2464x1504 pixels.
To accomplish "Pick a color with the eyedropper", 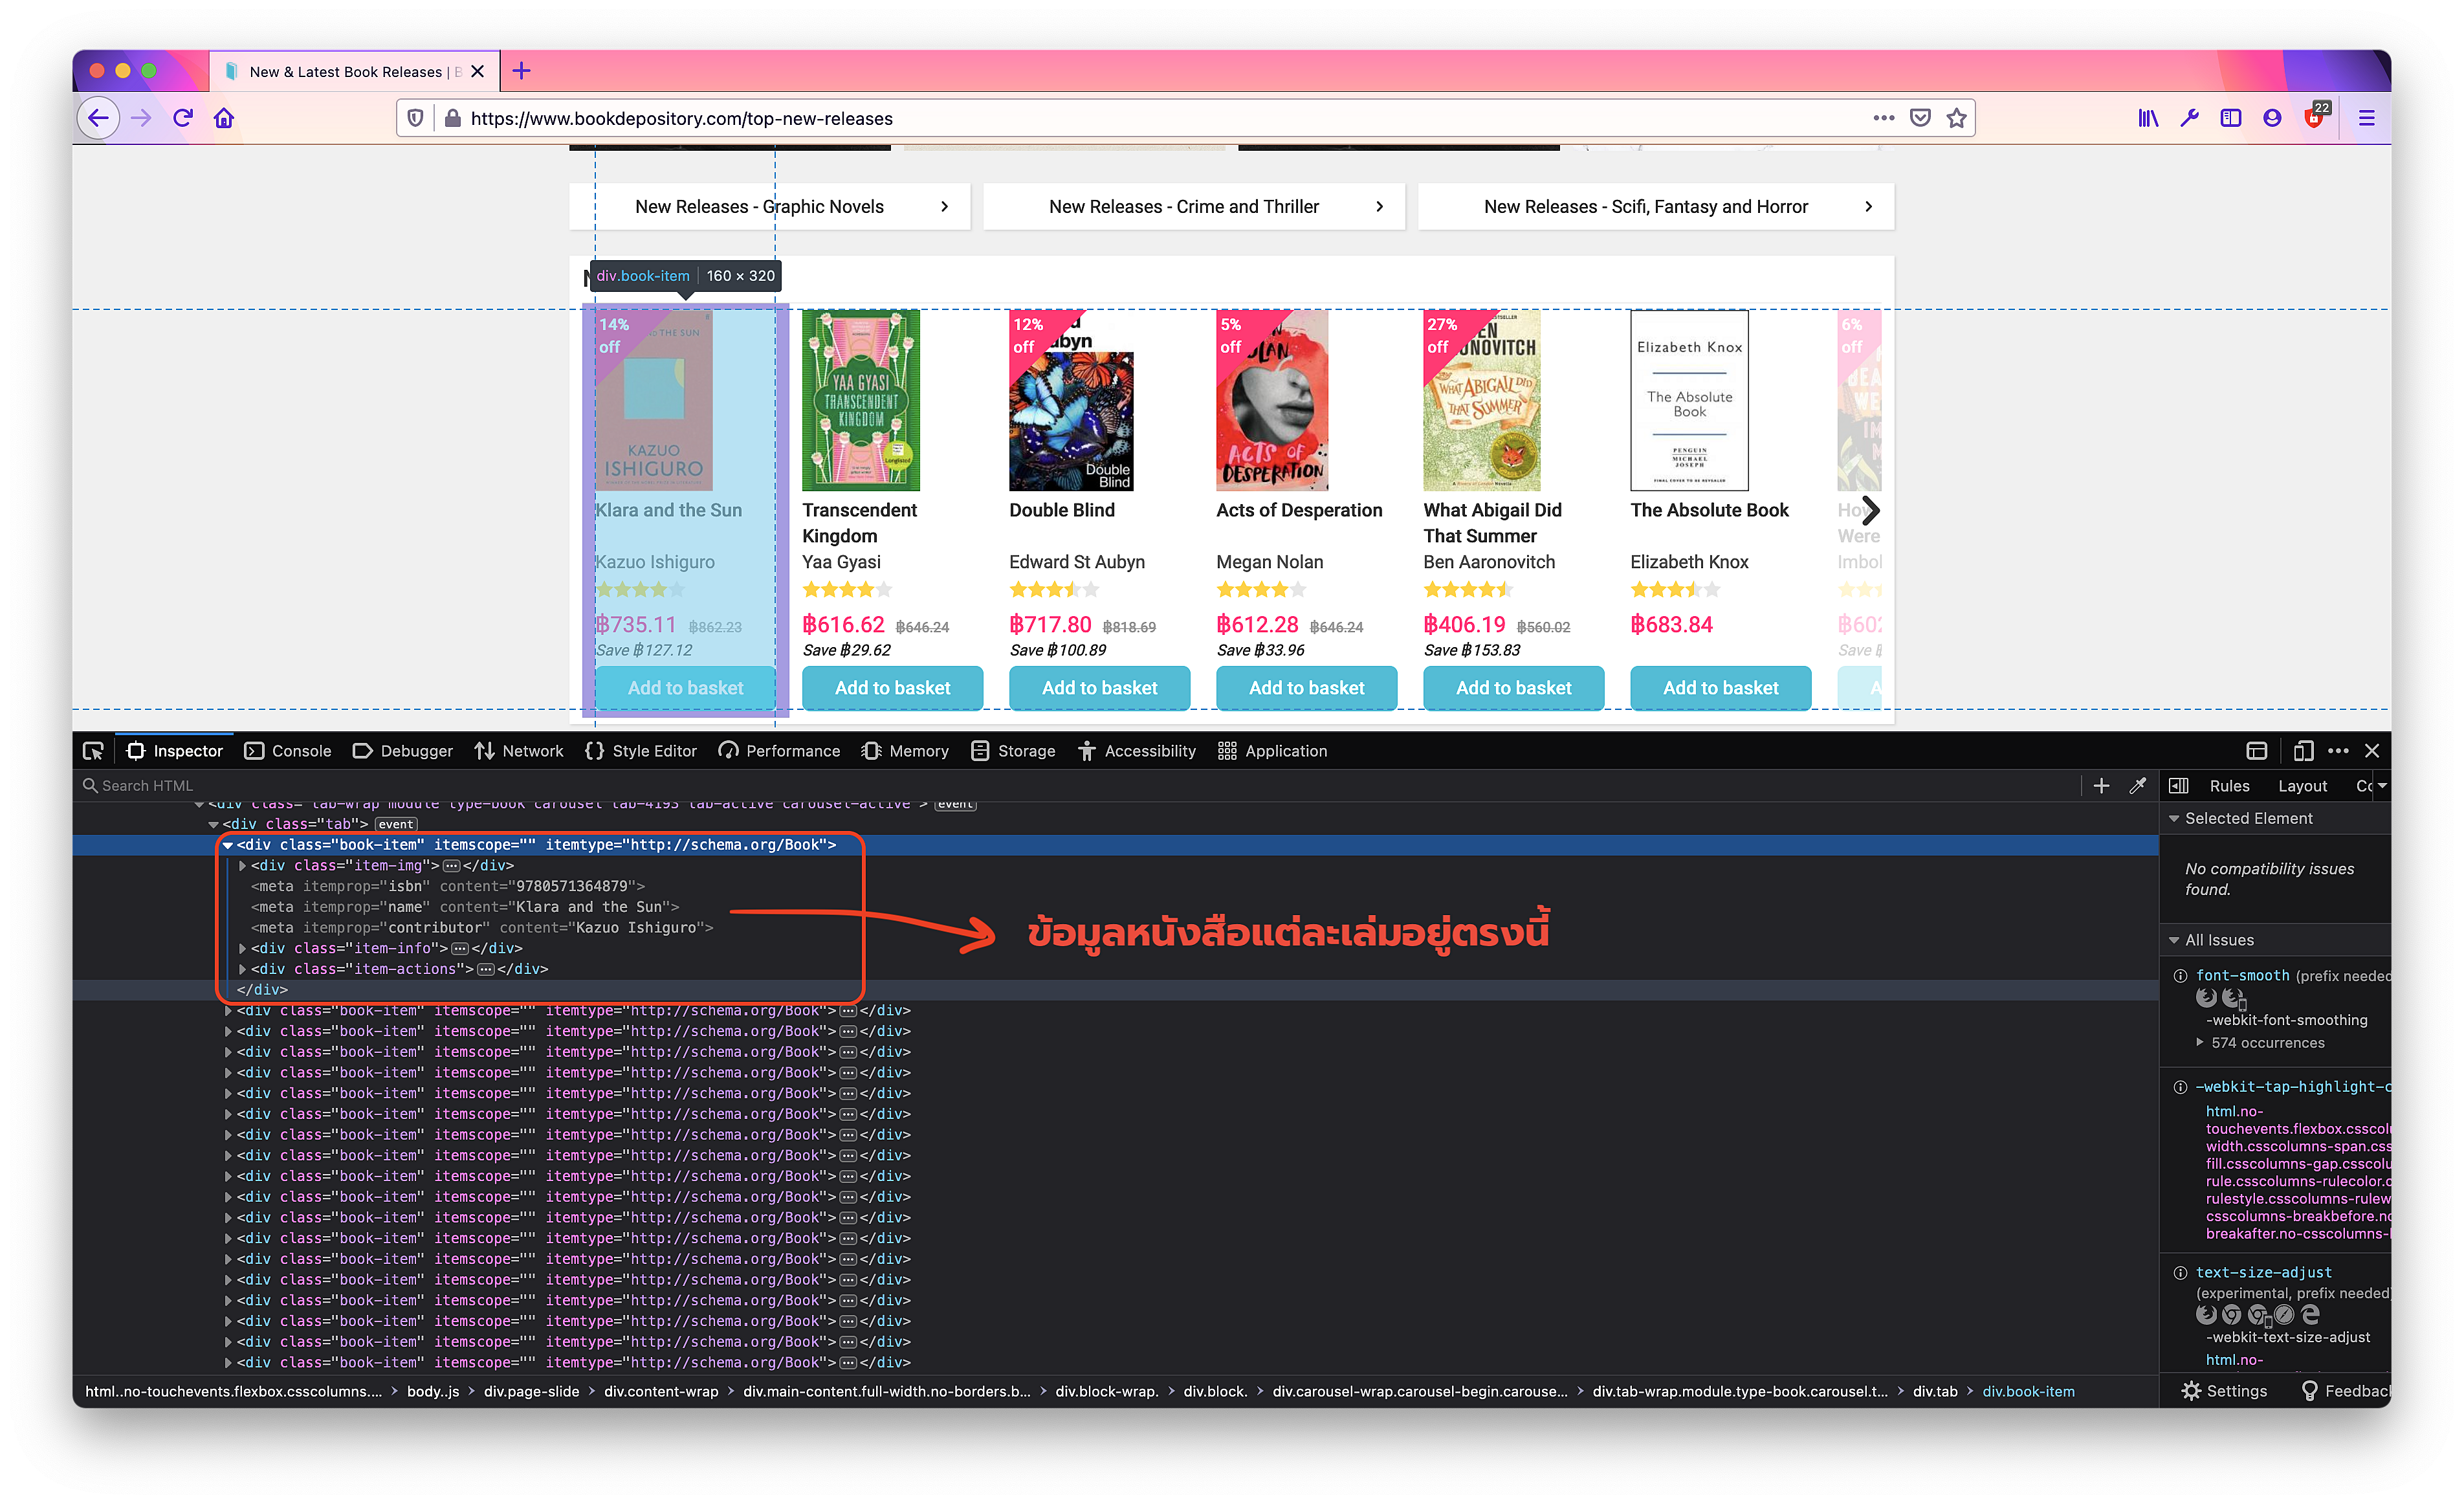I will [2137, 786].
